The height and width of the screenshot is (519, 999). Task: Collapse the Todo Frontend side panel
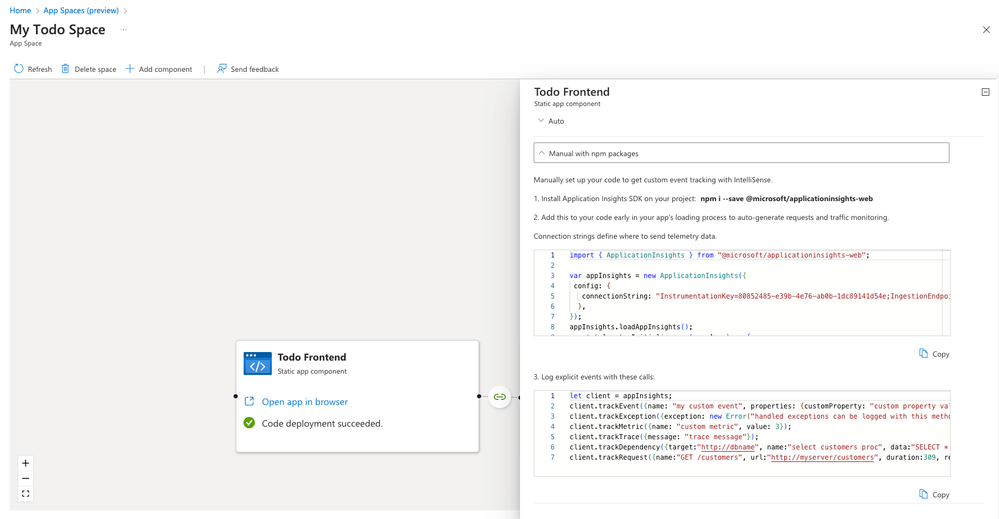pyautogui.click(x=985, y=92)
